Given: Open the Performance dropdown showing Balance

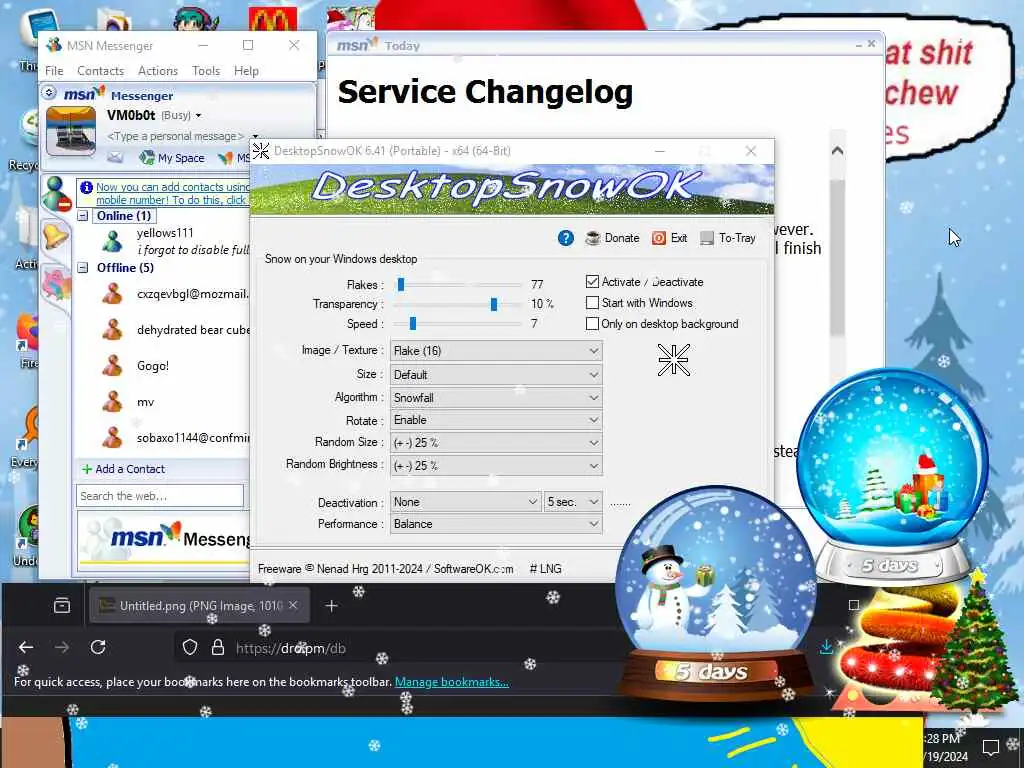Looking at the screenshot, I should (496, 524).
